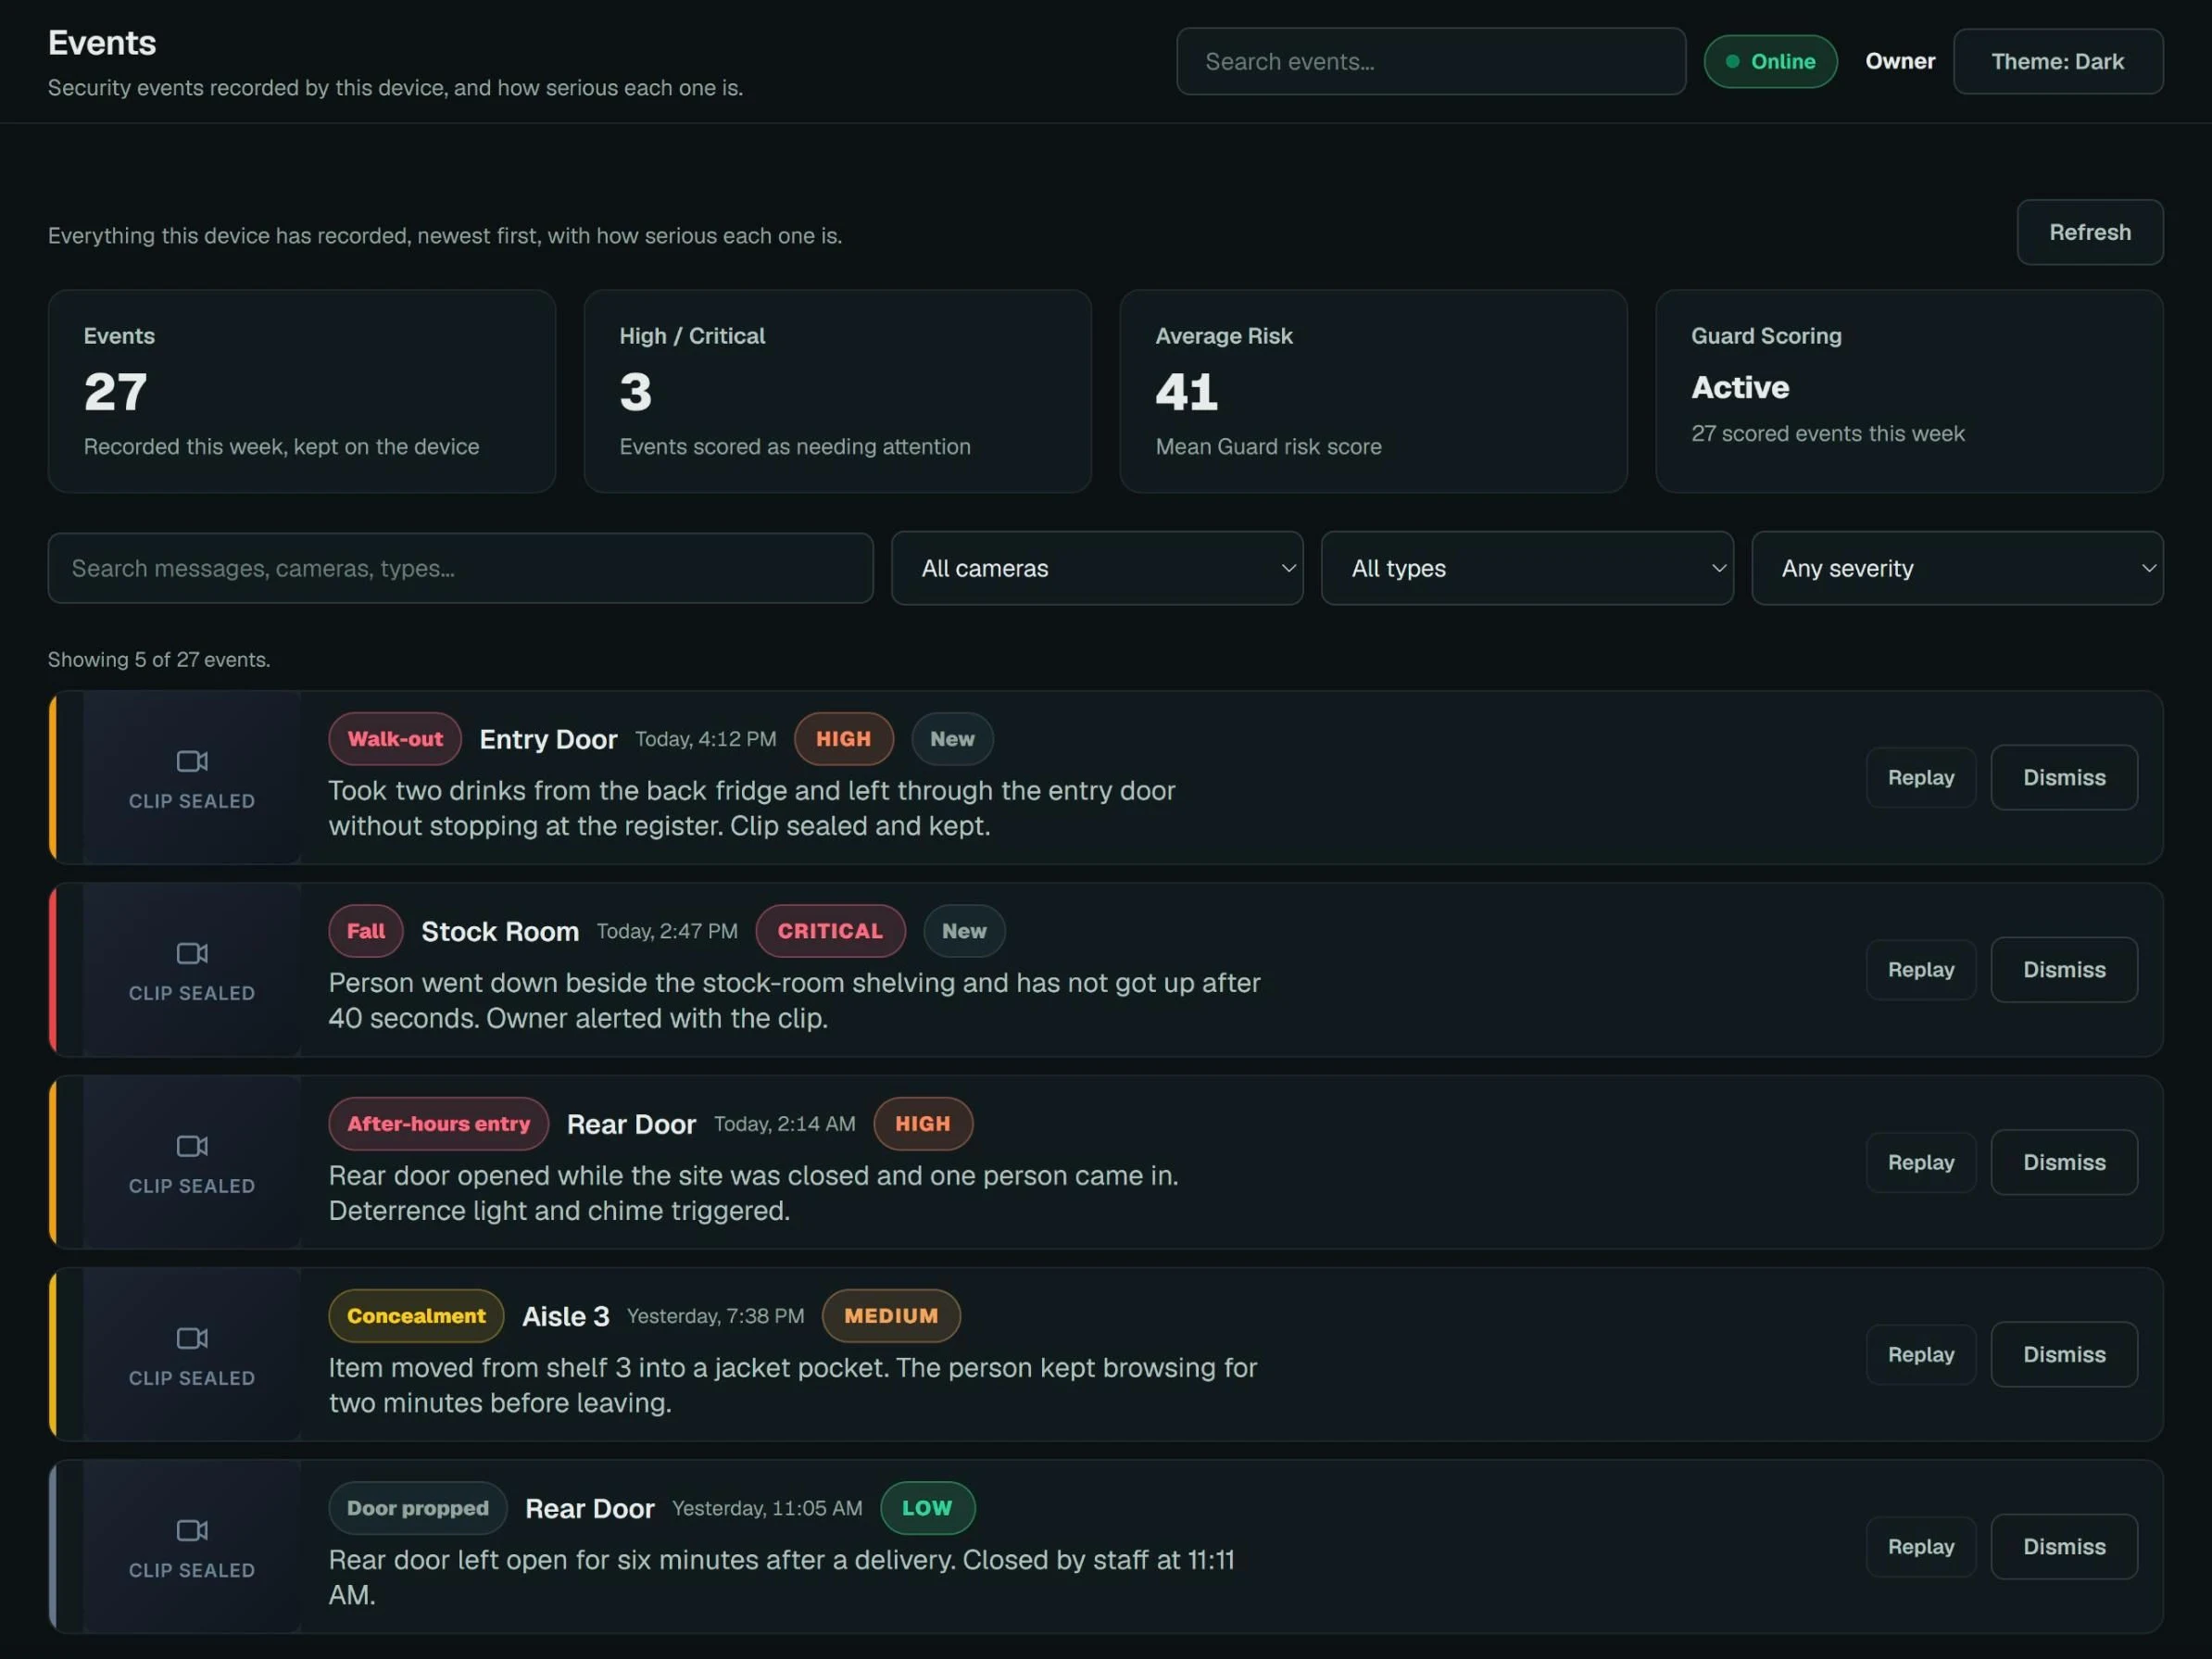
Task: Select the After-hours entry type tag
Action: pyautogui.click(x=438, y=1124)
